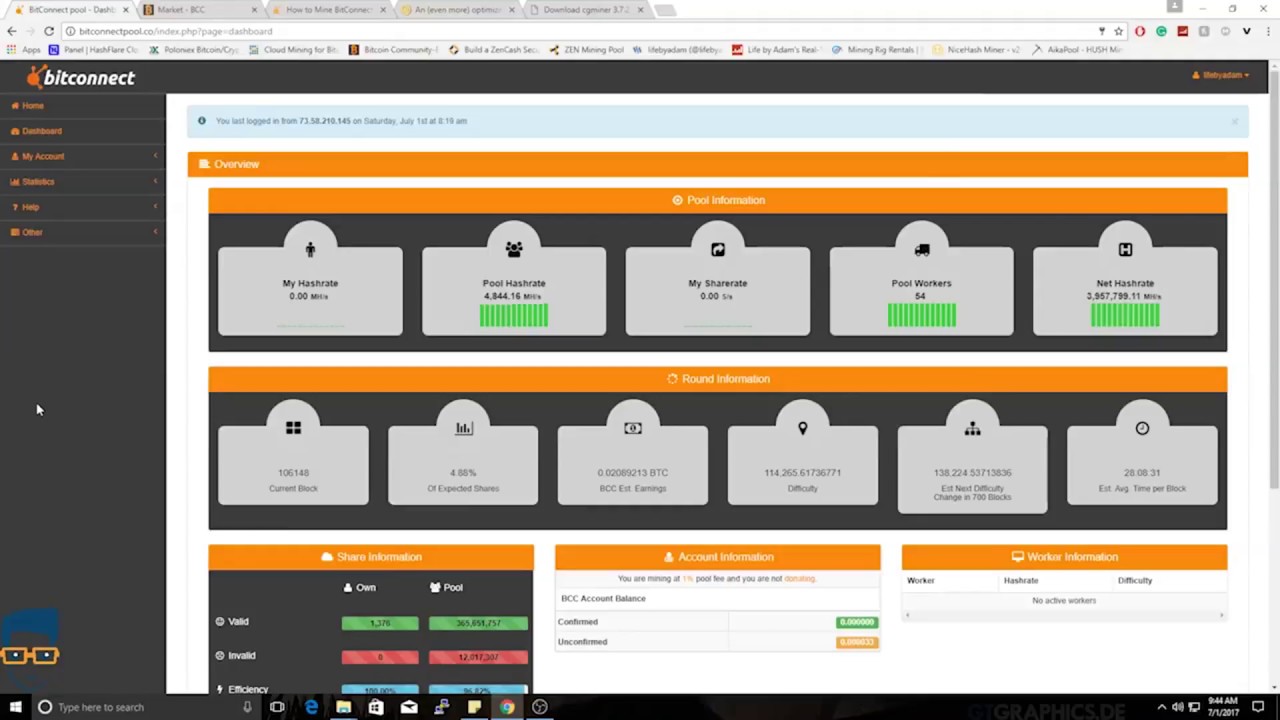Open the lifebyadam user dropdown
Viewport: 1280px width, 720px height.
point(1221,75)
